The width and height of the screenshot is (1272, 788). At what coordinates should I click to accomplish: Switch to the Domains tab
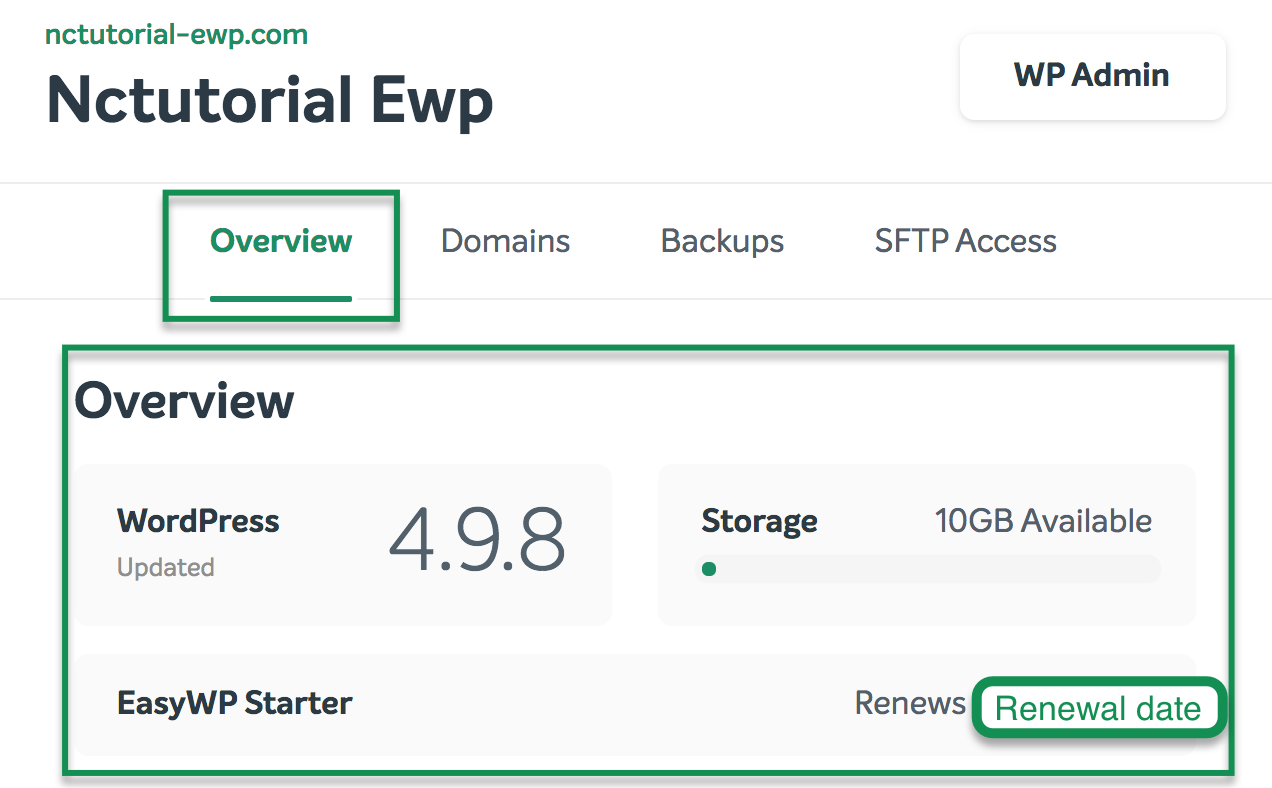pos(505,241)
